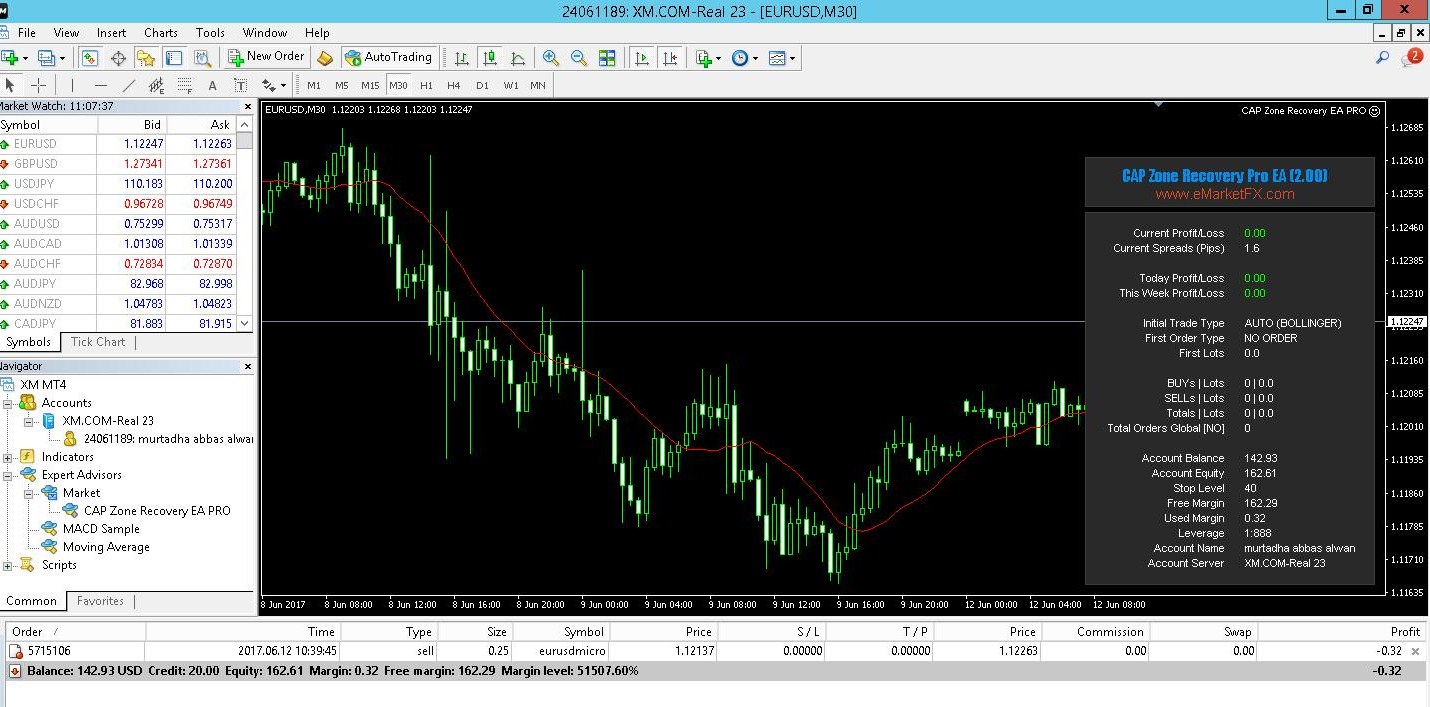Image resolution: width=1430 pixels, height=707 pixels.
Task: Toggle AutoTrading on or off
Action: pos(389,57)
